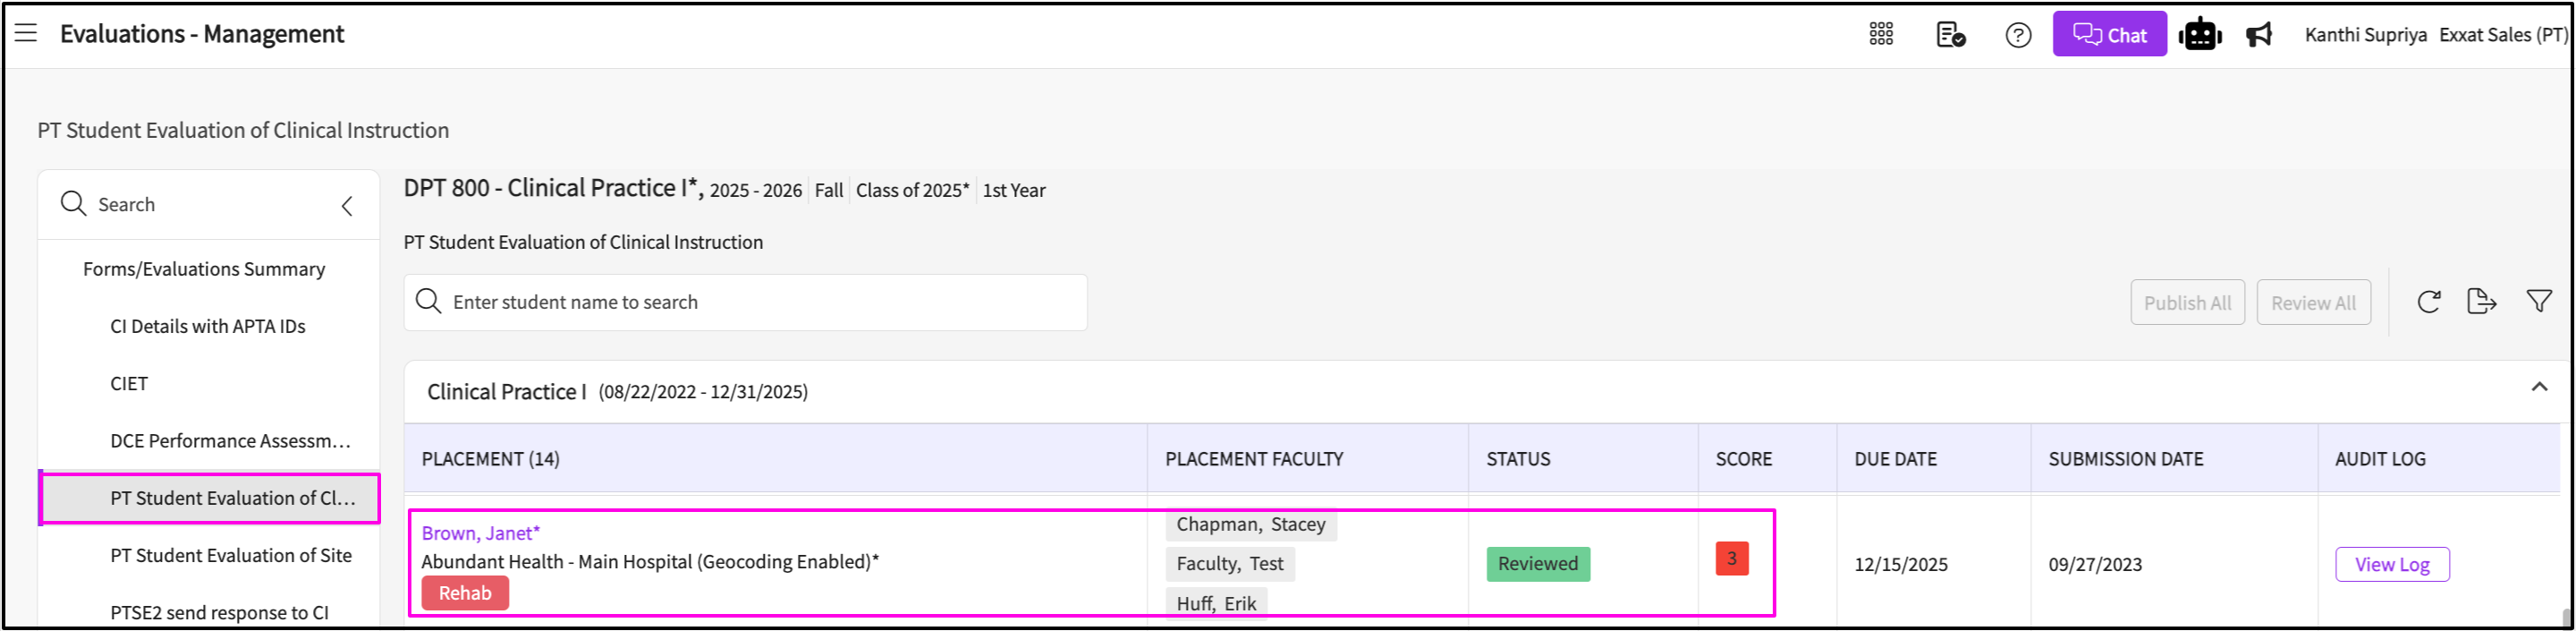
Task: Click the form checklist icon in header
Action: tap(1950, 35)
